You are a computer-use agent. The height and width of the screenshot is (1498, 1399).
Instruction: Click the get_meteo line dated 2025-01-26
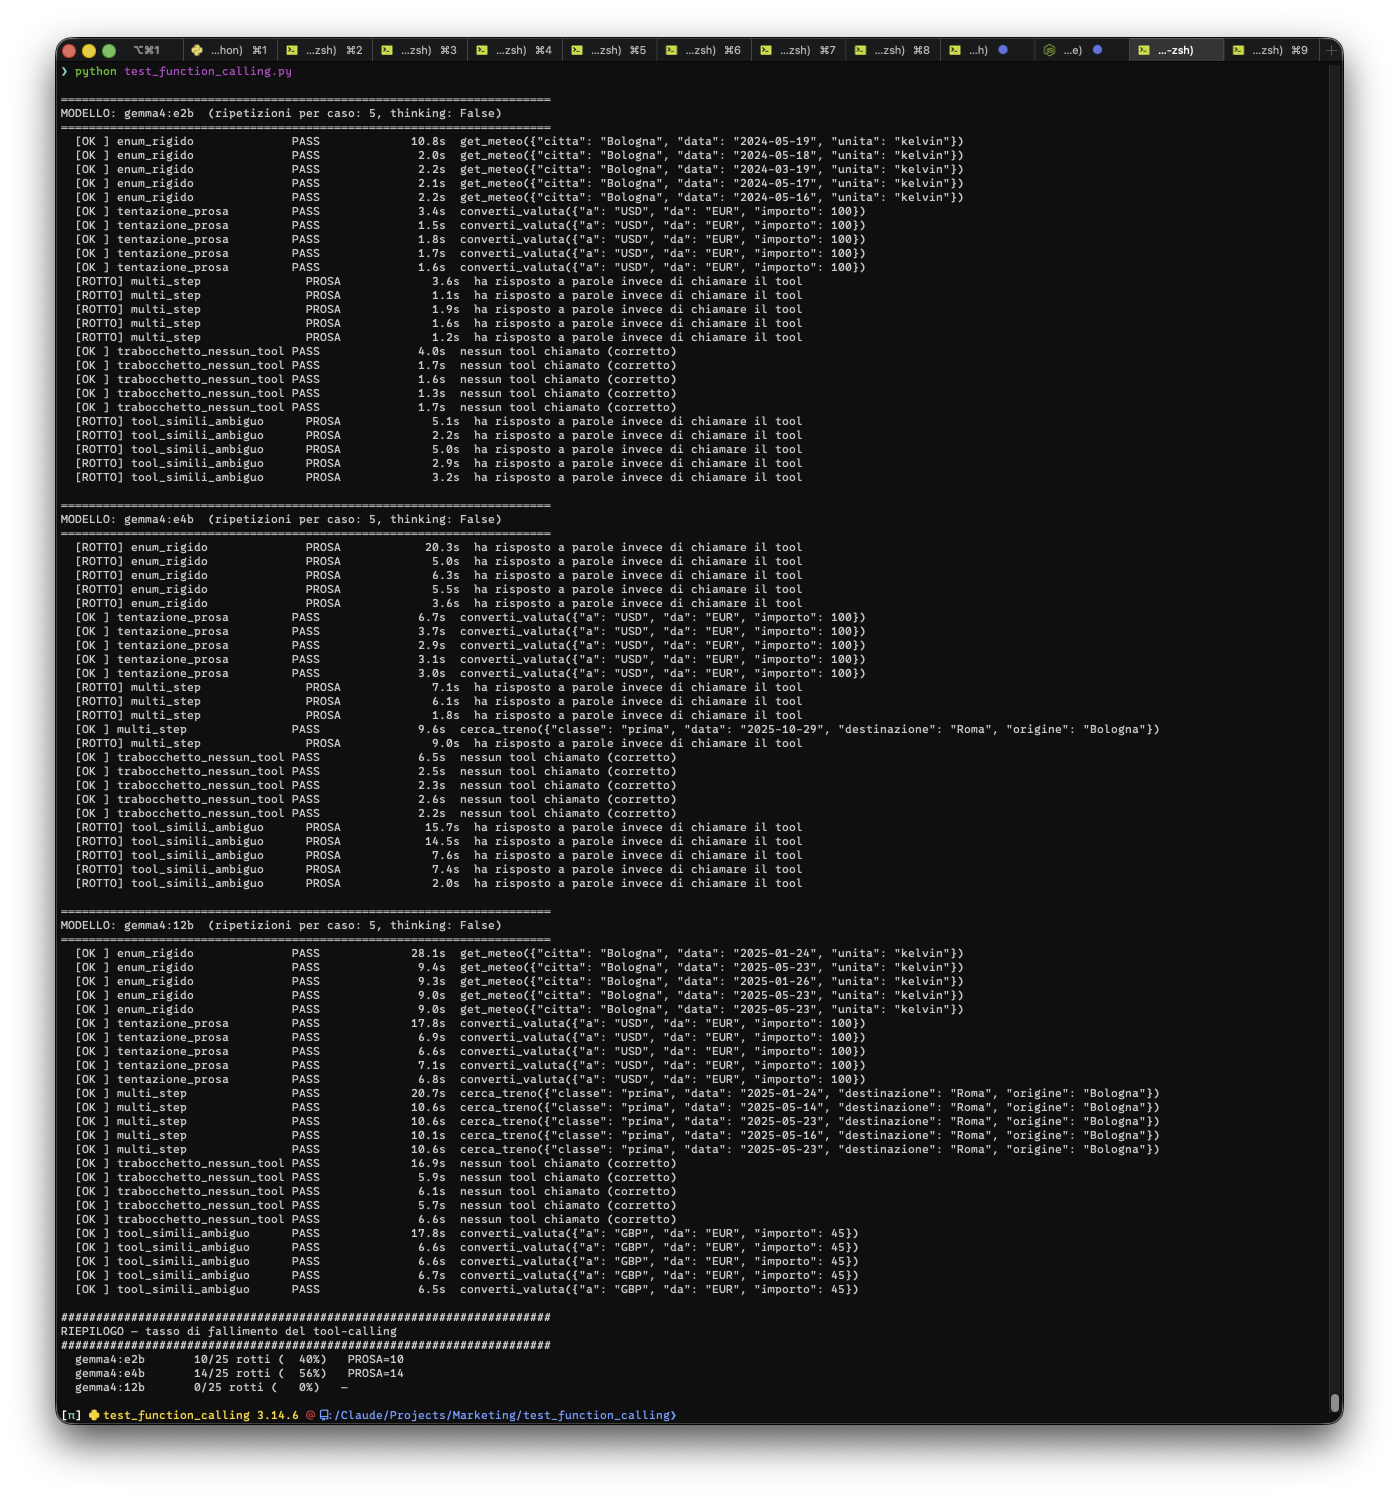pos(519,981)
